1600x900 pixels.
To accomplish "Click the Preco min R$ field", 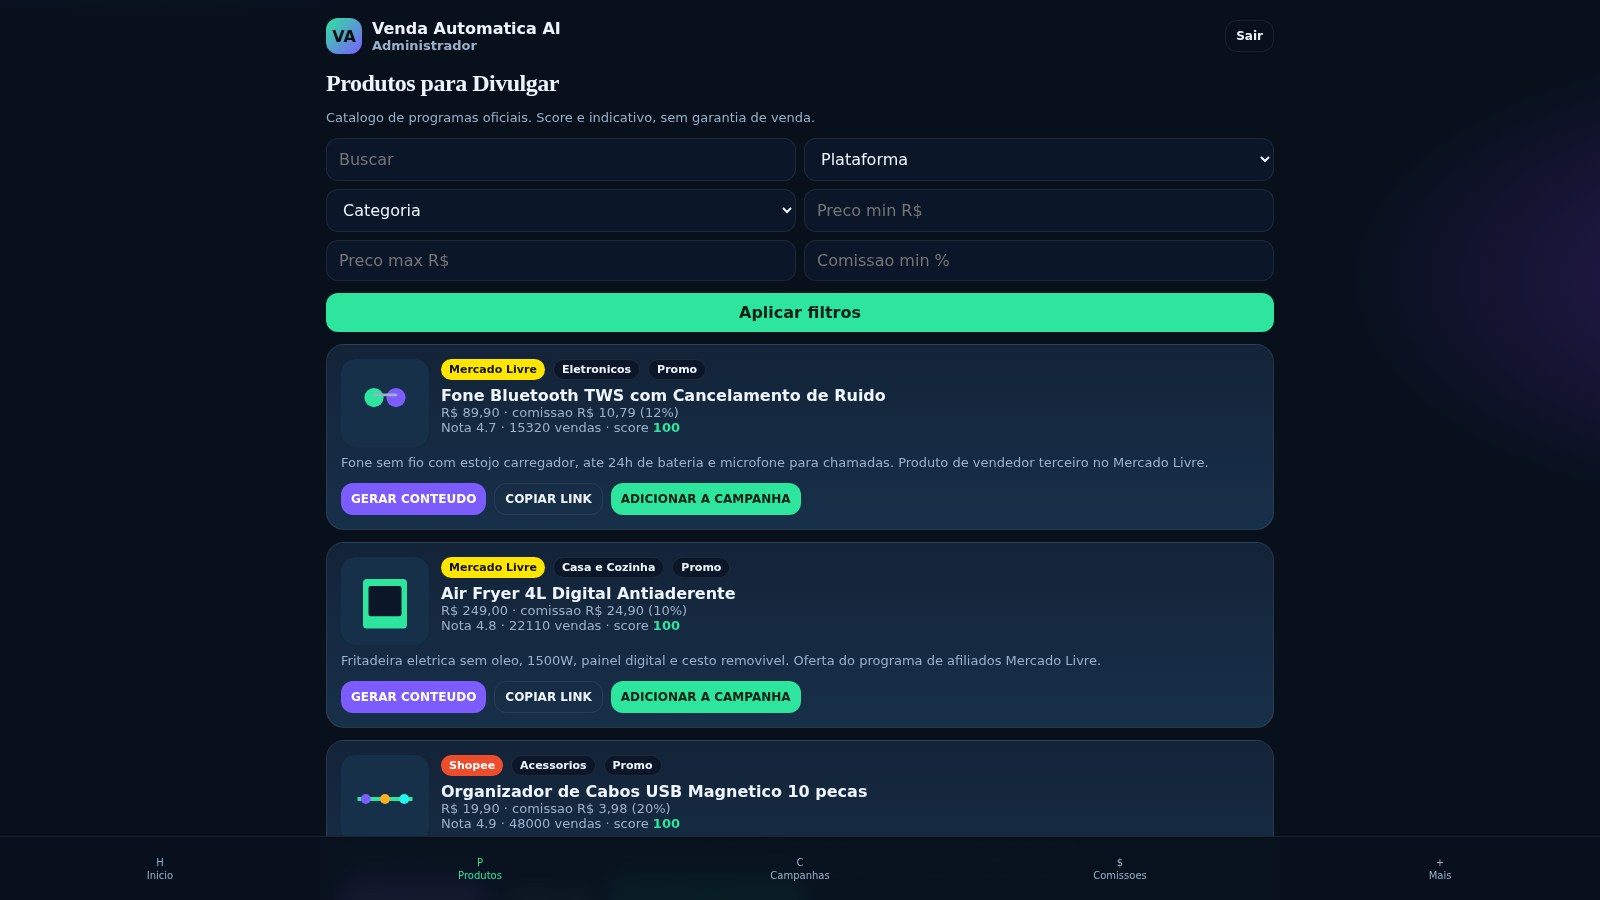I will (1039, 210).
